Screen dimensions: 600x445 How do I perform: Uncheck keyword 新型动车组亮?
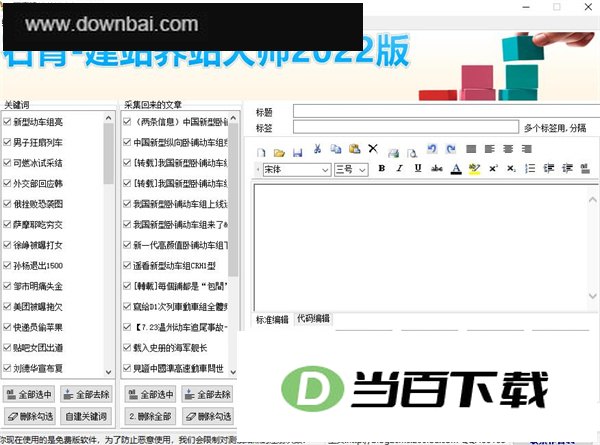7,122
